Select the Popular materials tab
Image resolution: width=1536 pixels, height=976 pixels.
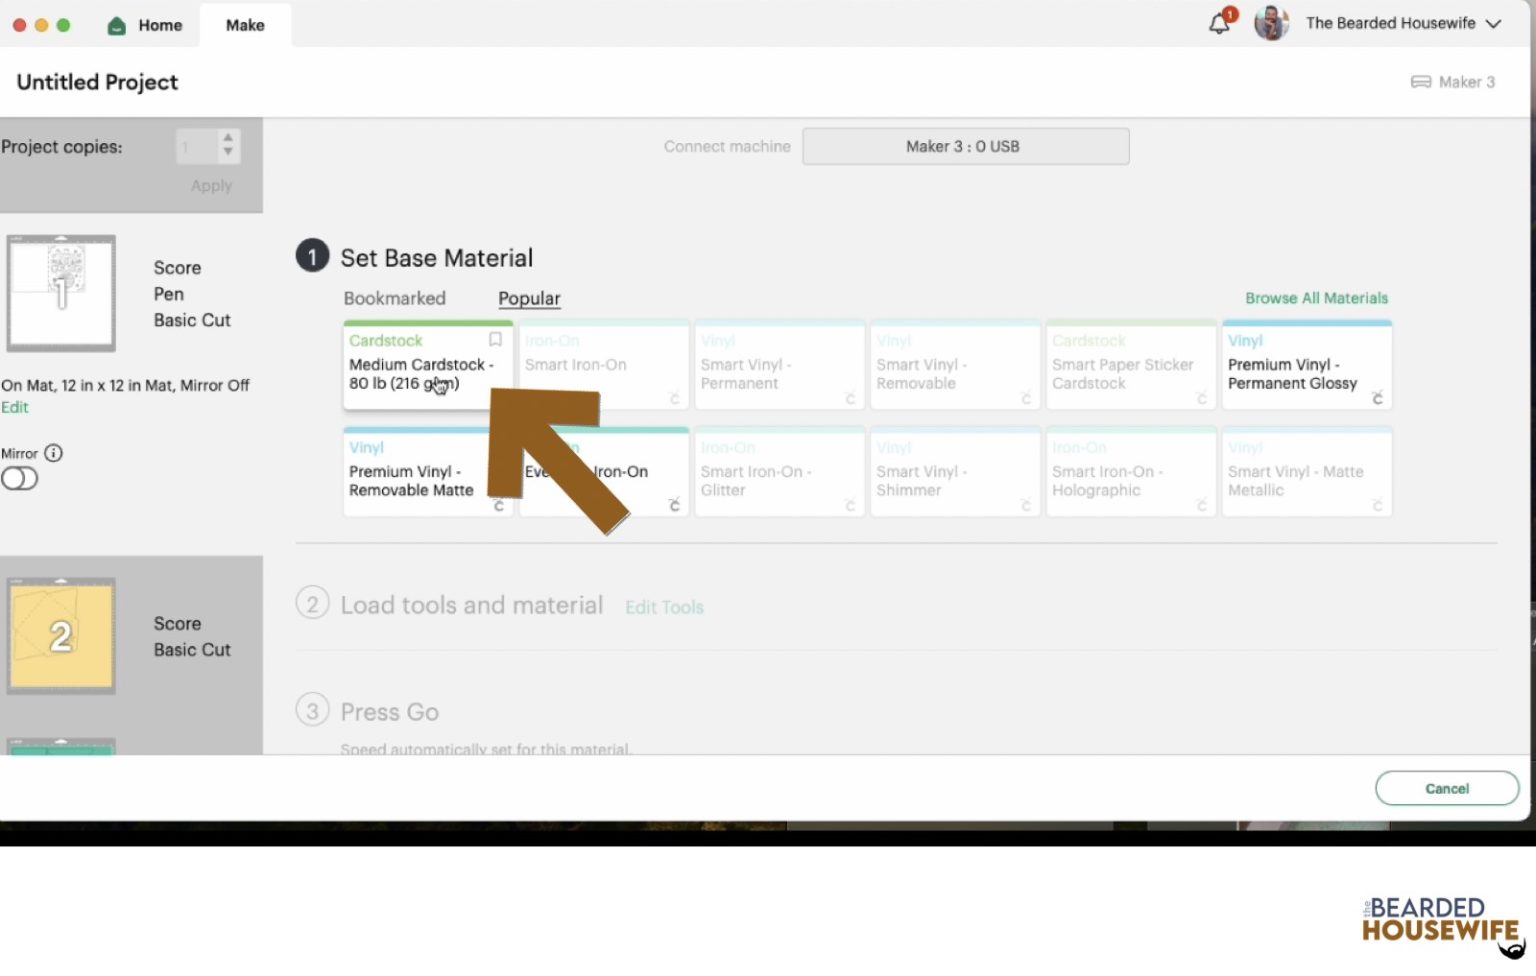click(529, 298)
